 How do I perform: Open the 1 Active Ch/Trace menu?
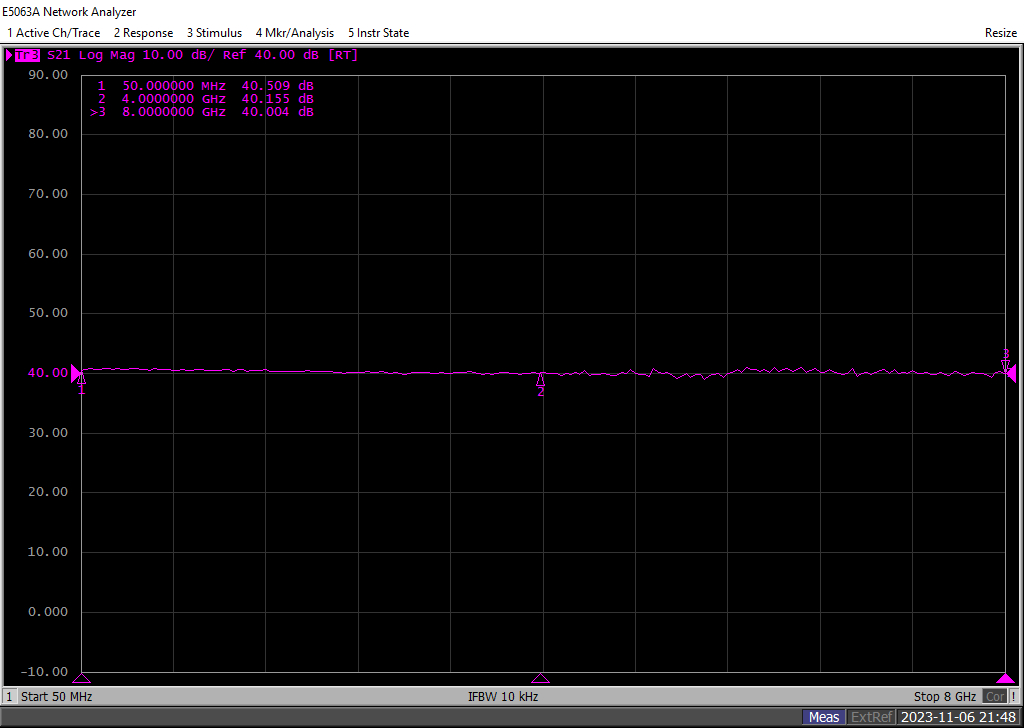click(53, 33)
